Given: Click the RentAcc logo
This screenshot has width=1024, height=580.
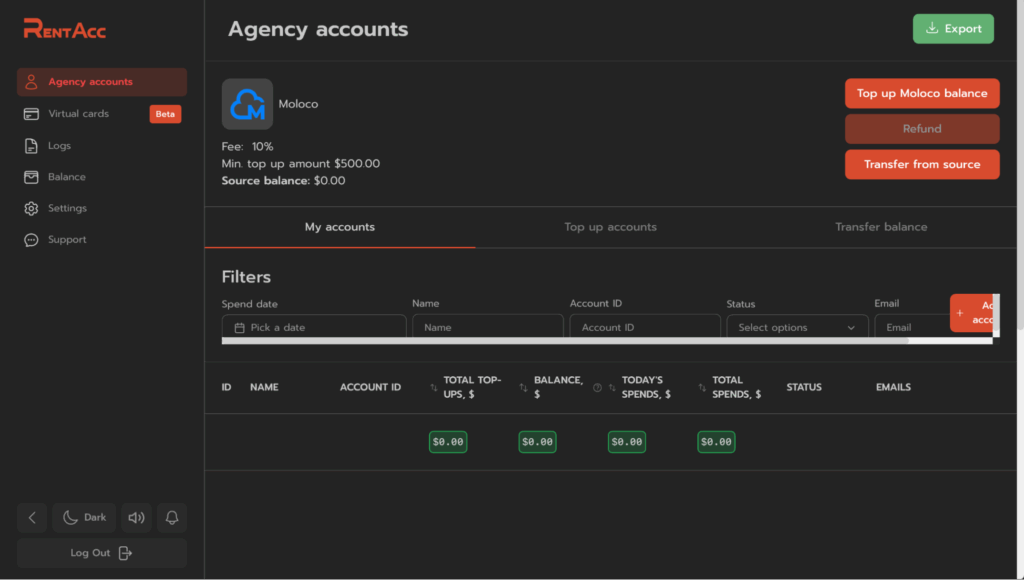Looking at the screenshot, I should tap(65, 29).
